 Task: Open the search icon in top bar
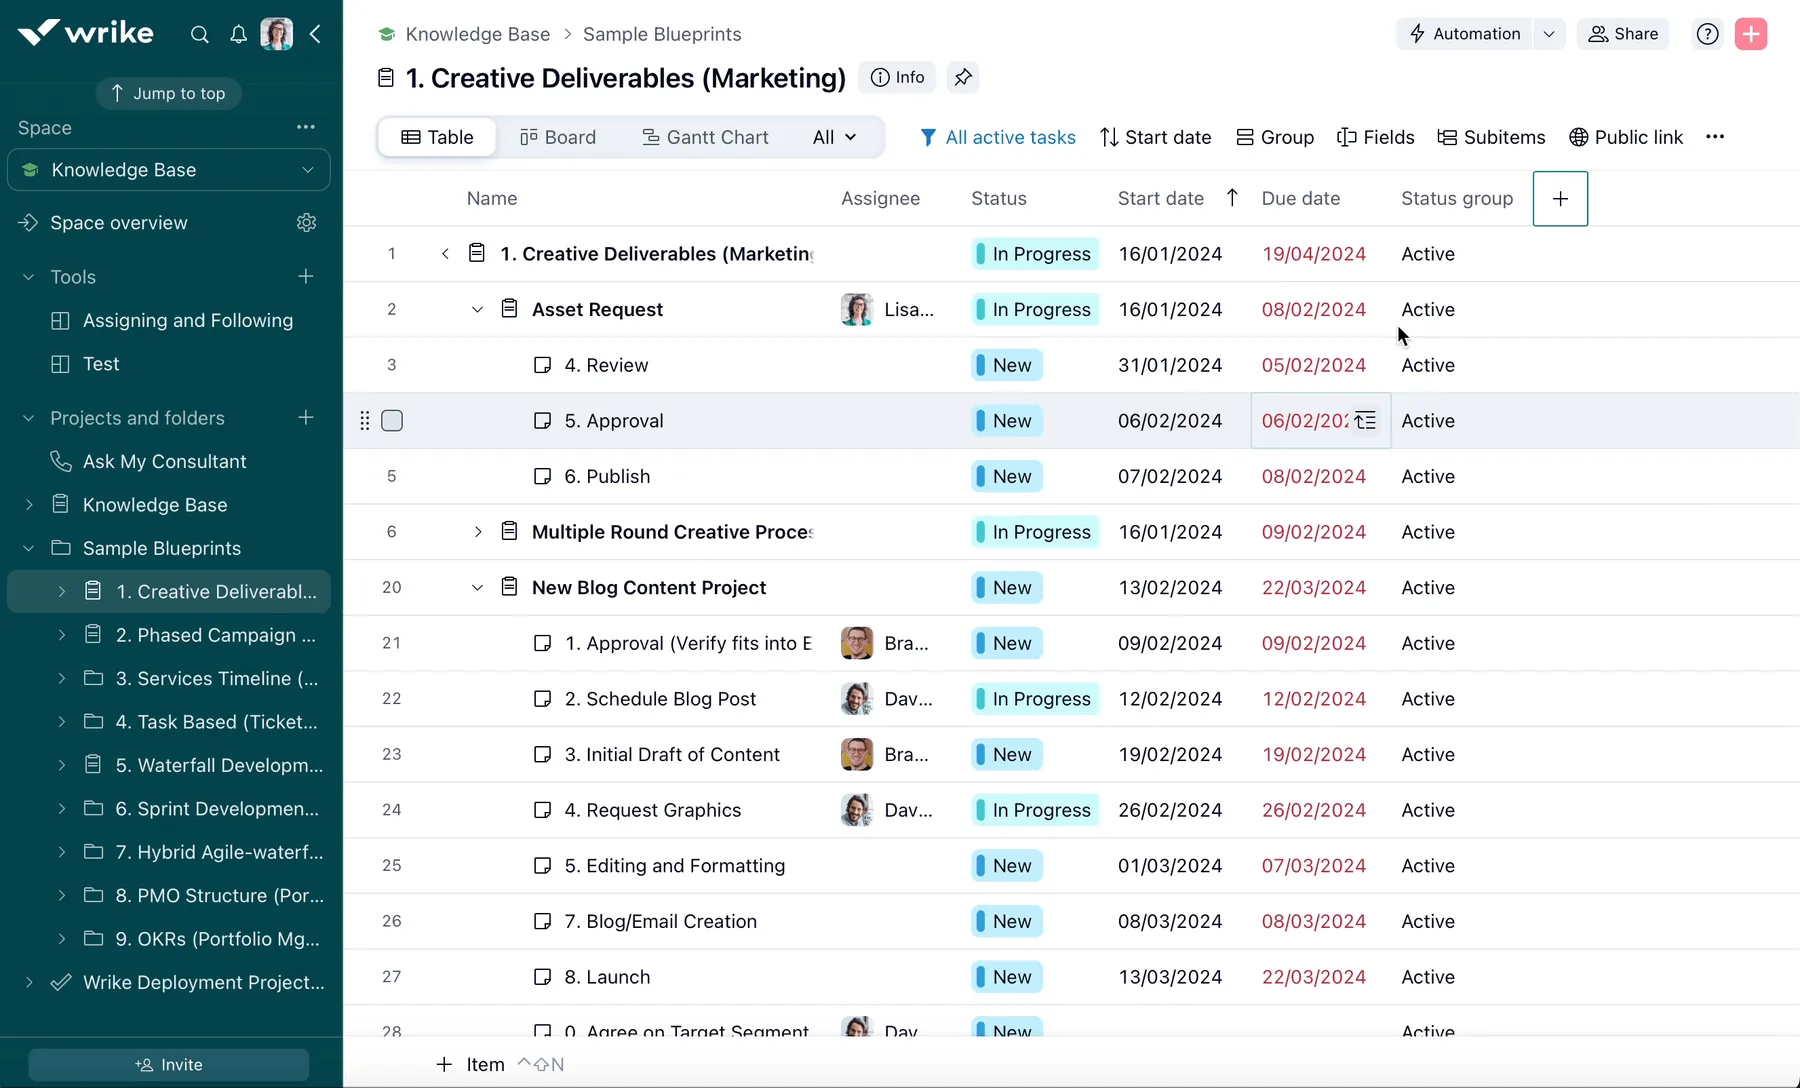199,33
